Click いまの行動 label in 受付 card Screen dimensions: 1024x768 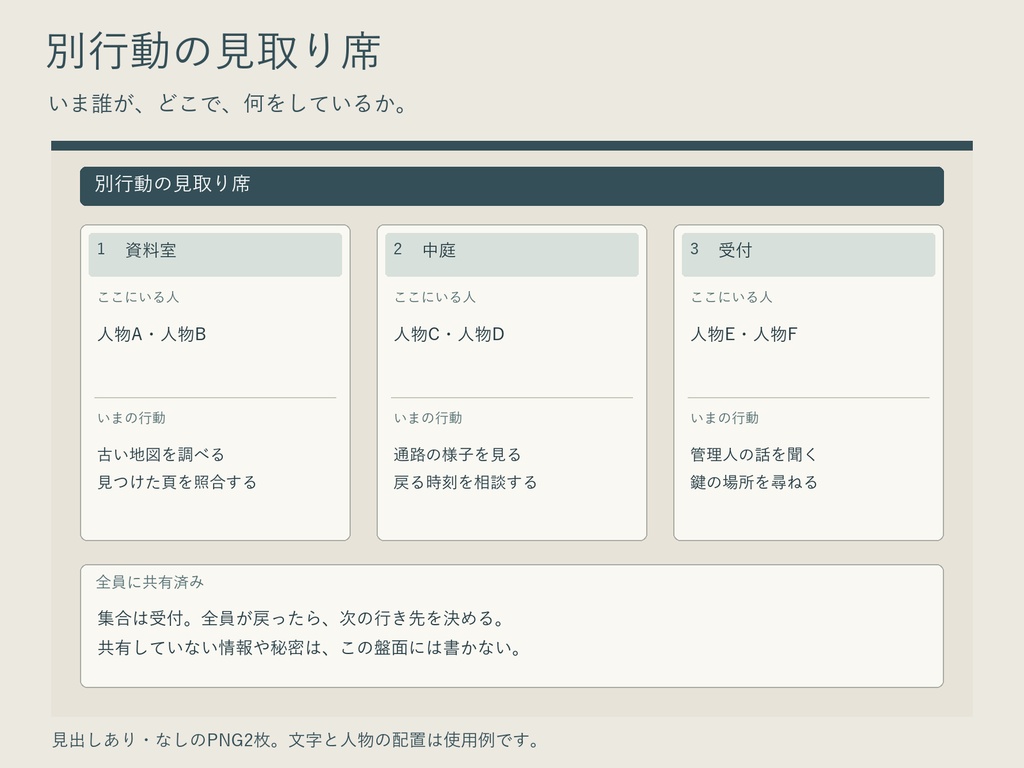[724, 418]
